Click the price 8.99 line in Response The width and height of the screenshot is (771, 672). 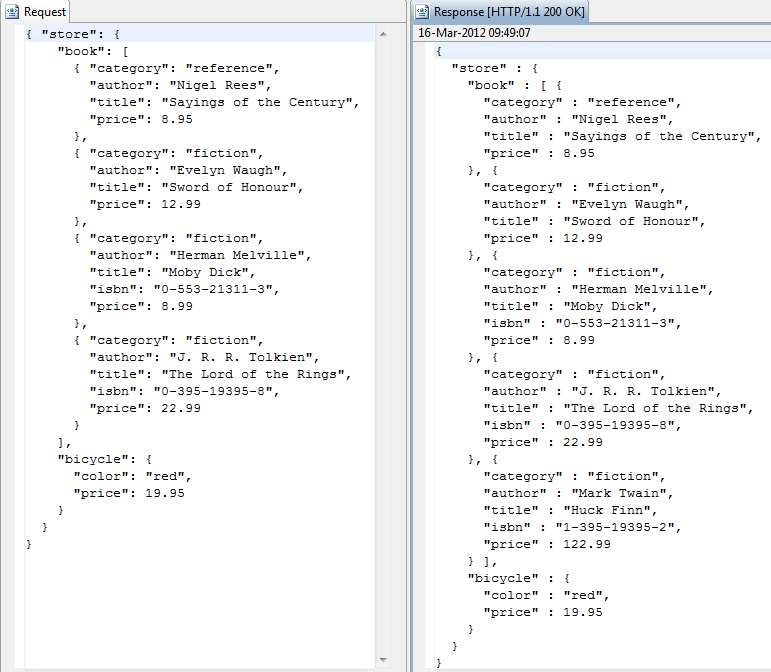(539, 341)
